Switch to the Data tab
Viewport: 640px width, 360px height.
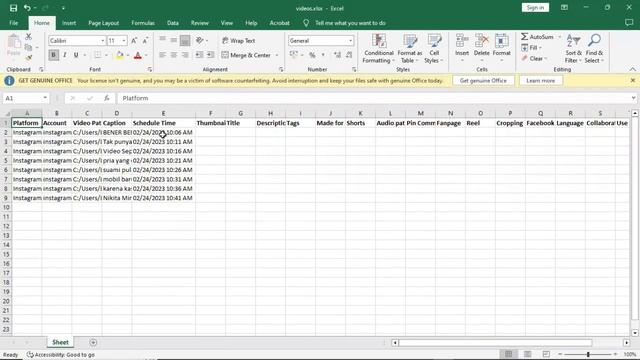coord(173,23)
